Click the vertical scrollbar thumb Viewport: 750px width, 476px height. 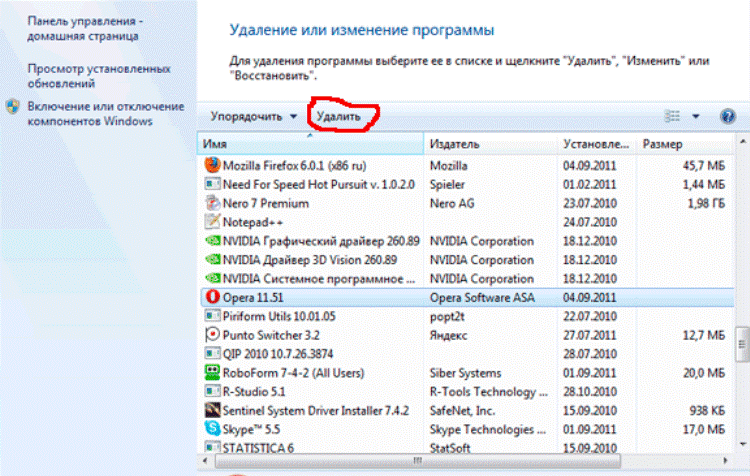coord(742,344)
